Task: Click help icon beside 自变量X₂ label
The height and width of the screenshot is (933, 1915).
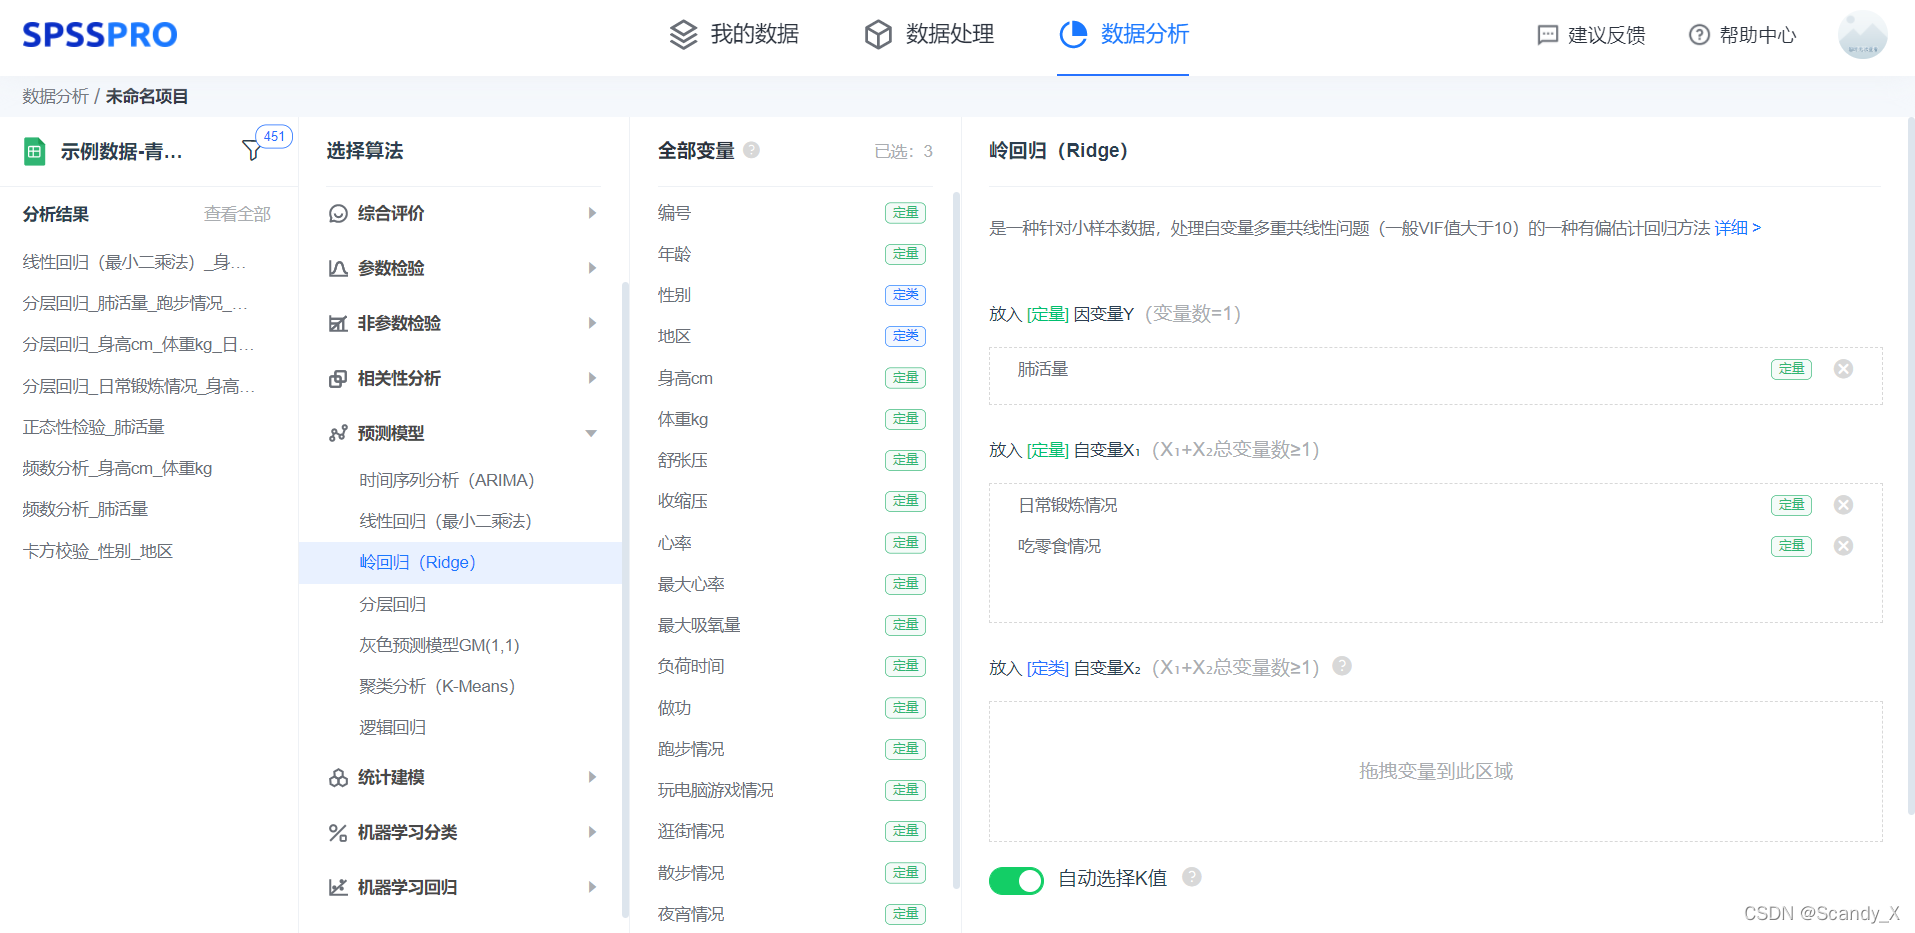Action: [1342, 666]
